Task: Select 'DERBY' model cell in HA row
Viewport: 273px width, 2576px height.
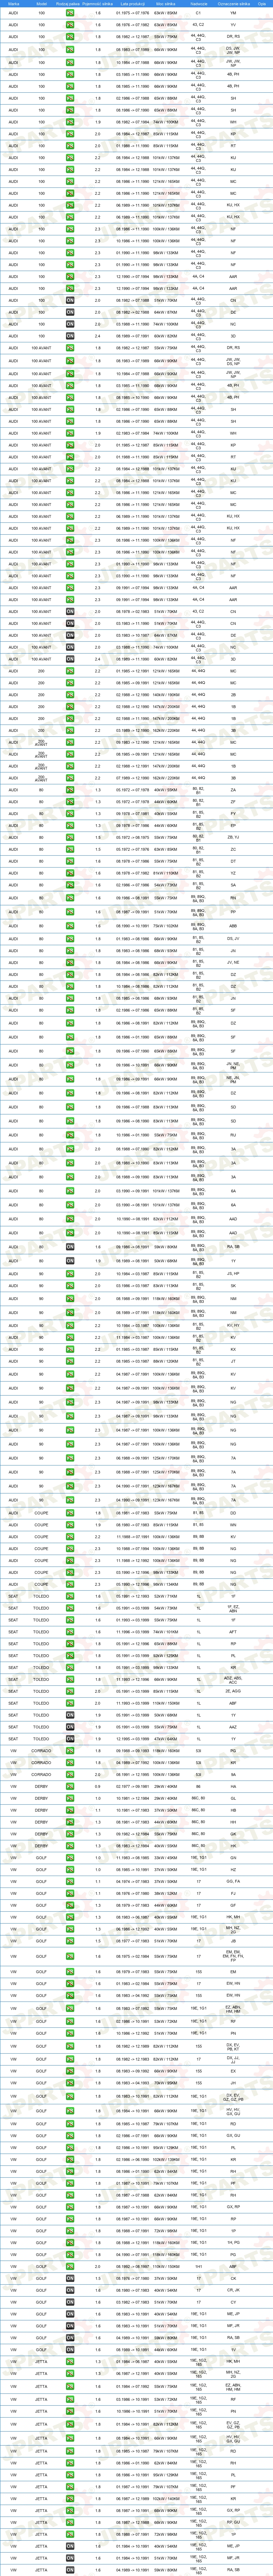Action: (41, 1787)
